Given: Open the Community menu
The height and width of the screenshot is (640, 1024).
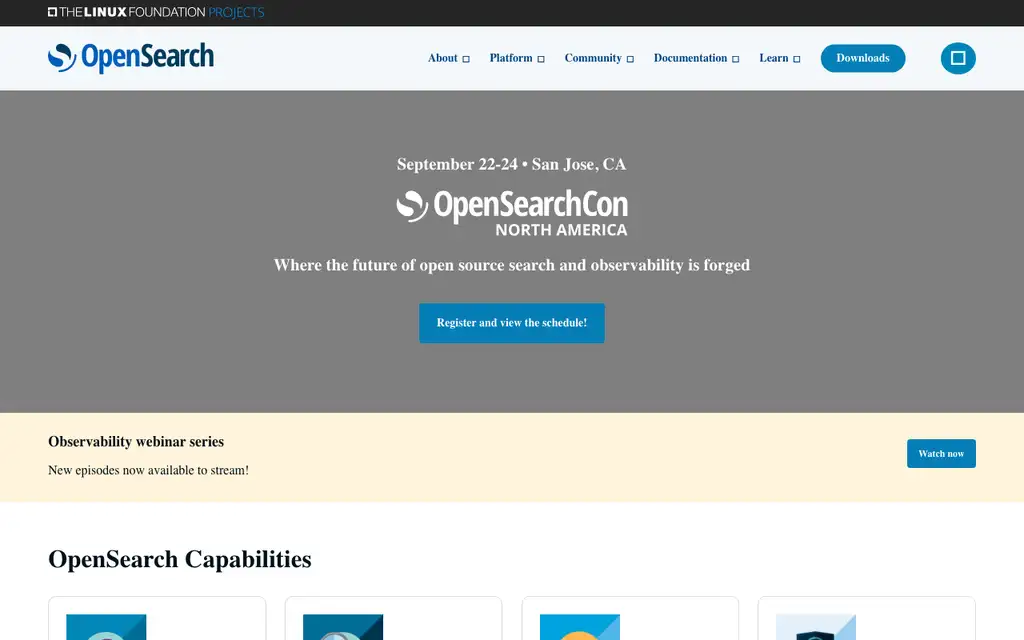Looking at the screenshot, I should coord(593,58).
